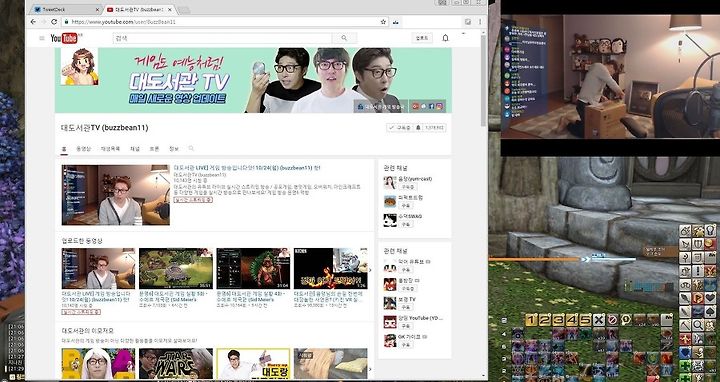Click the prohibition sign icon in game hotbar
The width and height of the screenshot is (720, 382).
point(613,320)
